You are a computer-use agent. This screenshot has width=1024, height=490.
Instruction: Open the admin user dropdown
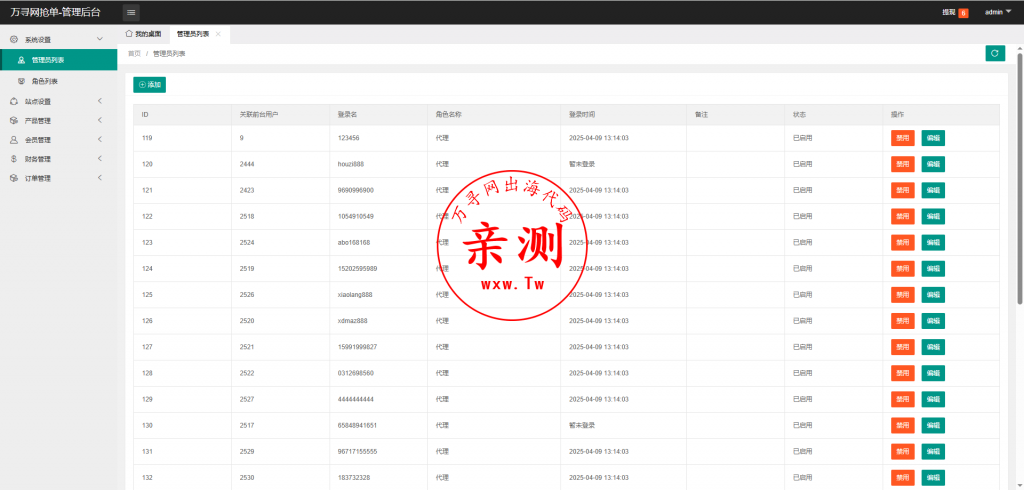[998, 12]
